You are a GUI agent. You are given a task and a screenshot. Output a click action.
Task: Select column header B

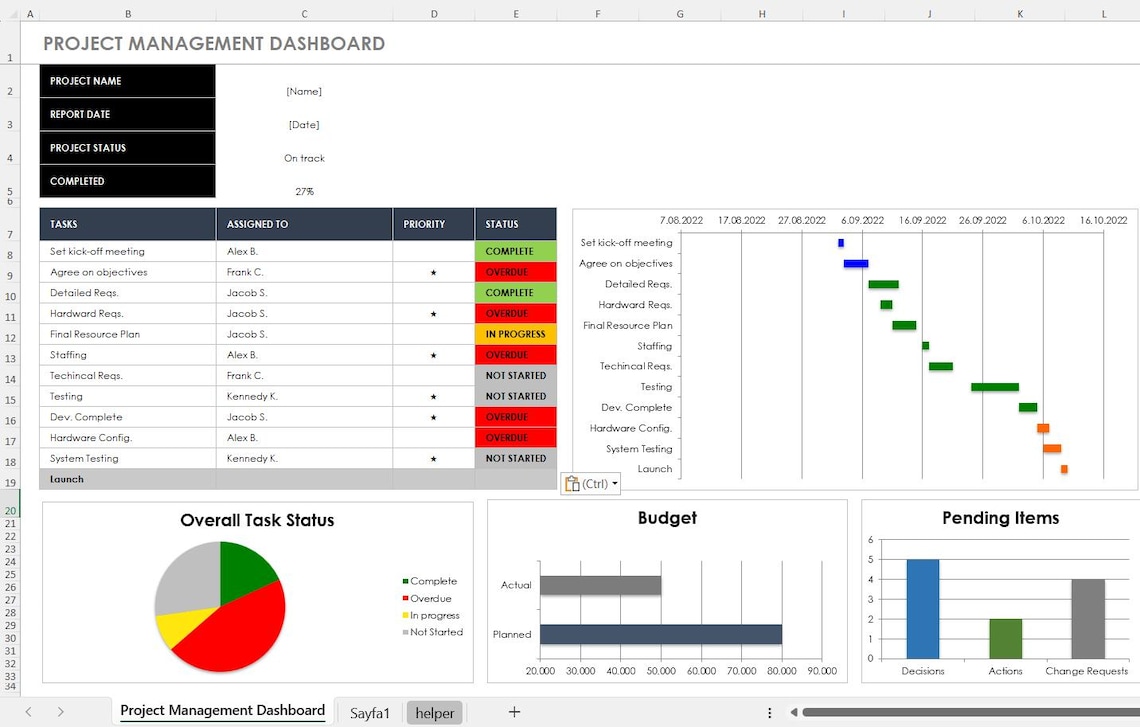(x=127, y=14)
